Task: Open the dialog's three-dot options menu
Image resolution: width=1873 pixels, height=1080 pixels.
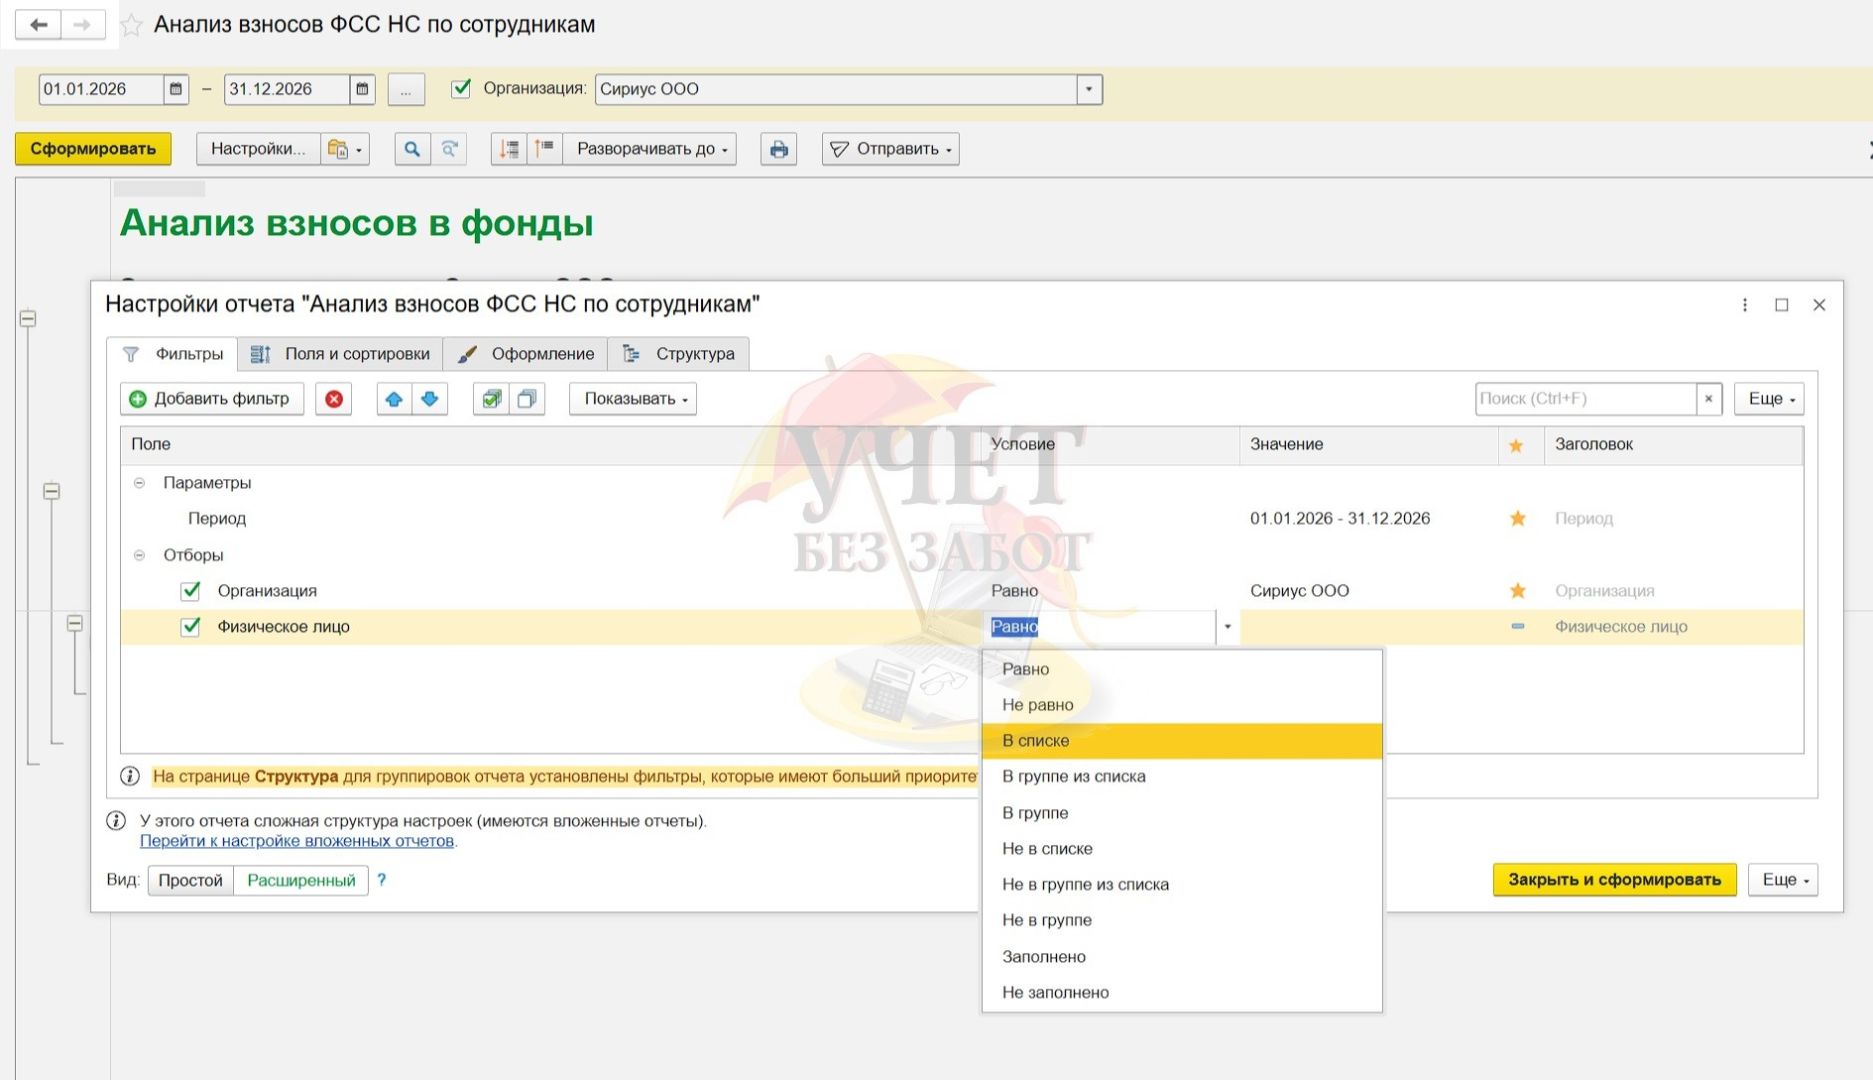Action: (1745, 305)
